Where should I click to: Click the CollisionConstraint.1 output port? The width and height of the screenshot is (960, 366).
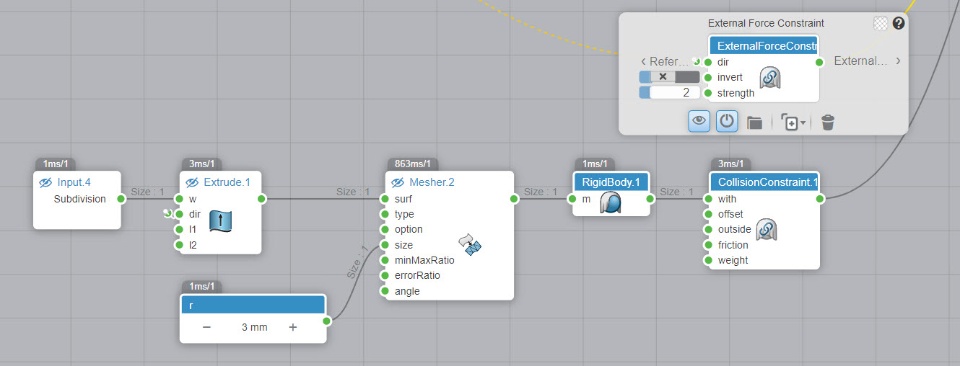[820, 198]
